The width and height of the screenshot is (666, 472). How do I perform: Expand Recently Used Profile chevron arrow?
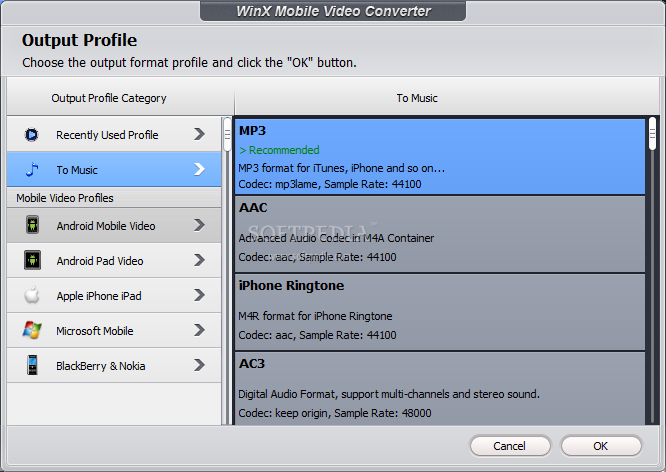pos(199,134)
